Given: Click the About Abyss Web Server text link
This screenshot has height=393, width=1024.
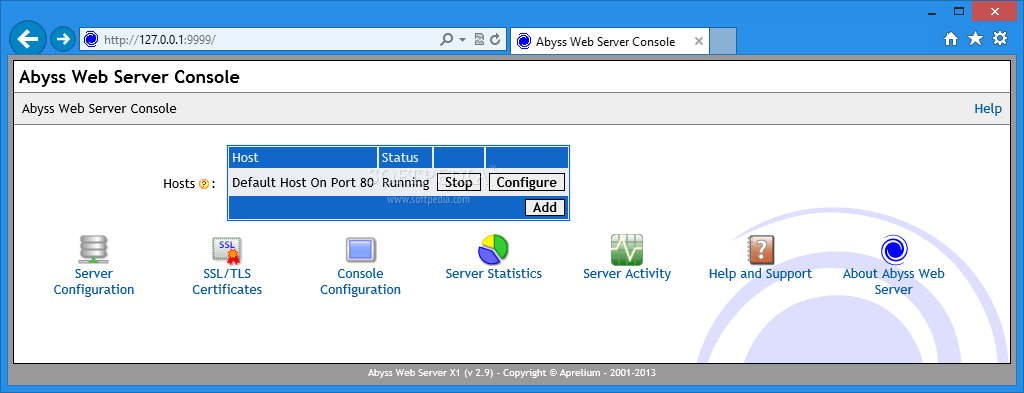Looking at the screenshot, I should pyautogui.click(x=893, y=281).
